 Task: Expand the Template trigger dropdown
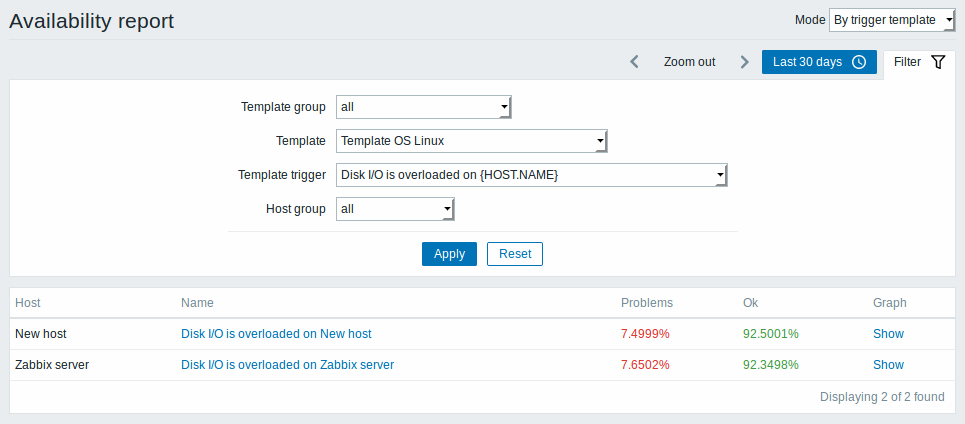coord(532,175)
